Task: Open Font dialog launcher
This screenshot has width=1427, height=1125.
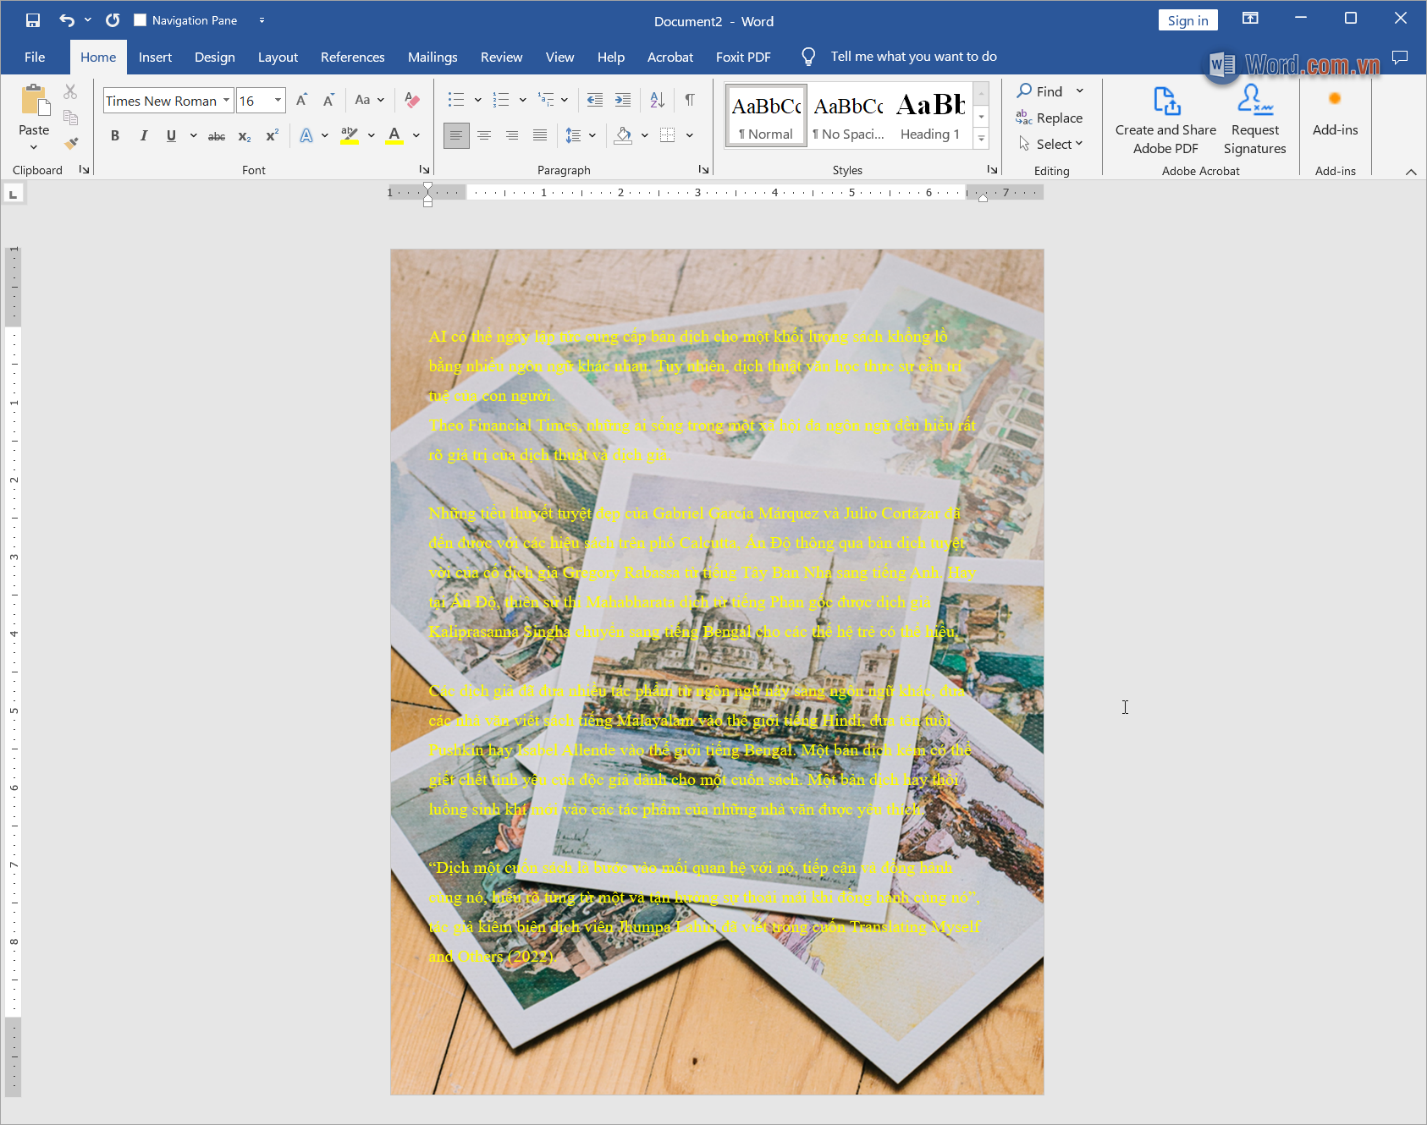Action: tap(424, 170)
